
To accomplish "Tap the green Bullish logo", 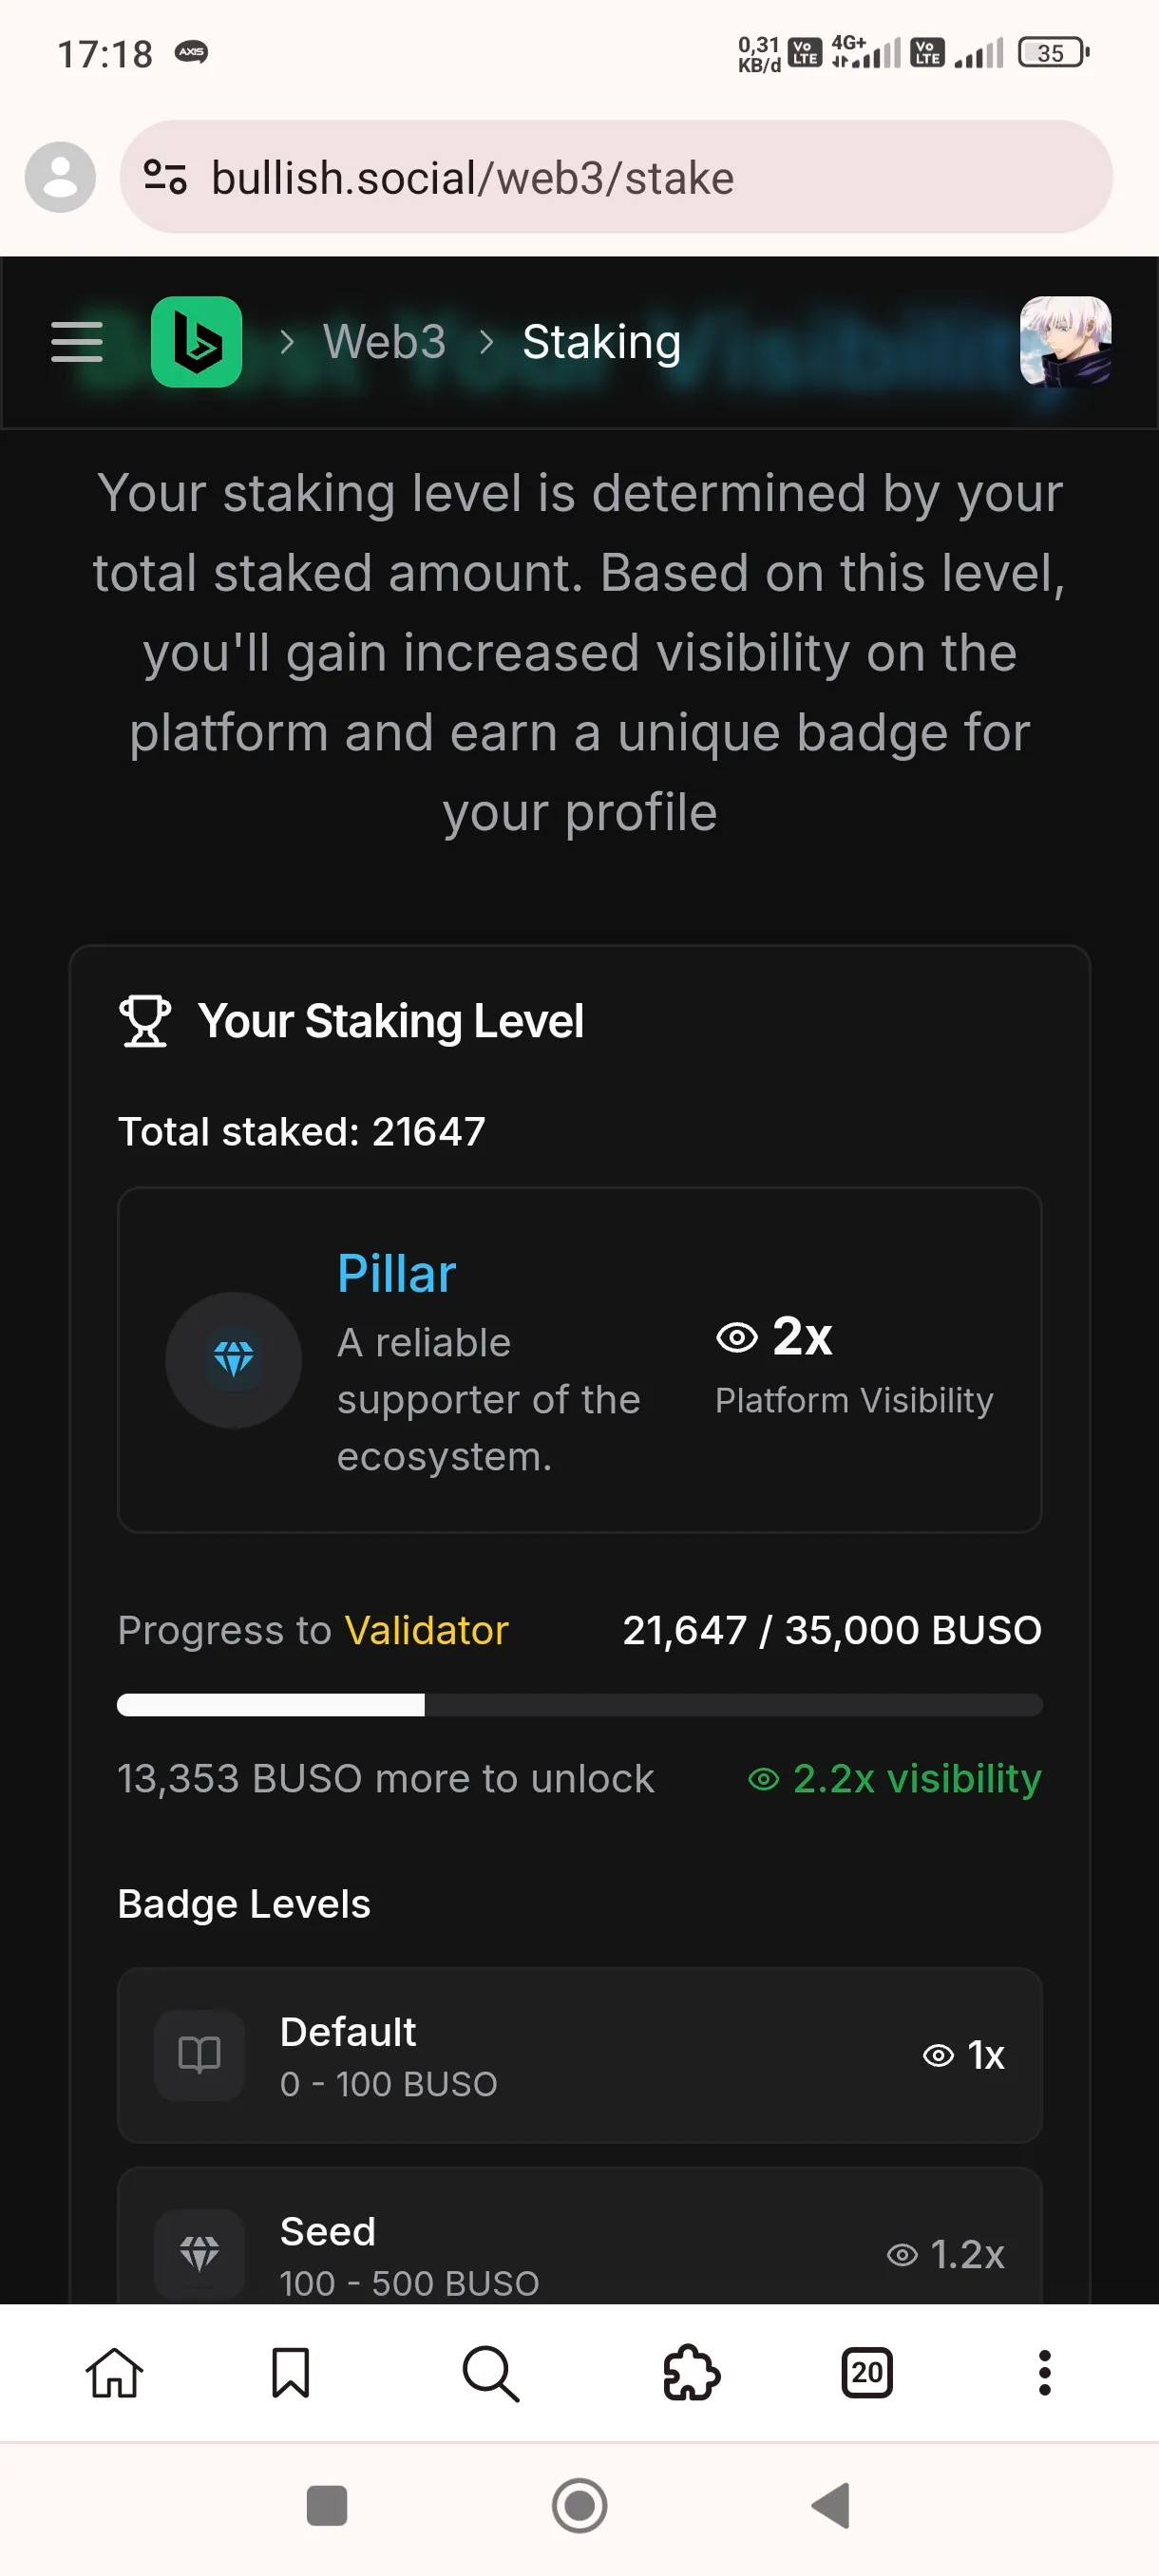I will 196,342.
